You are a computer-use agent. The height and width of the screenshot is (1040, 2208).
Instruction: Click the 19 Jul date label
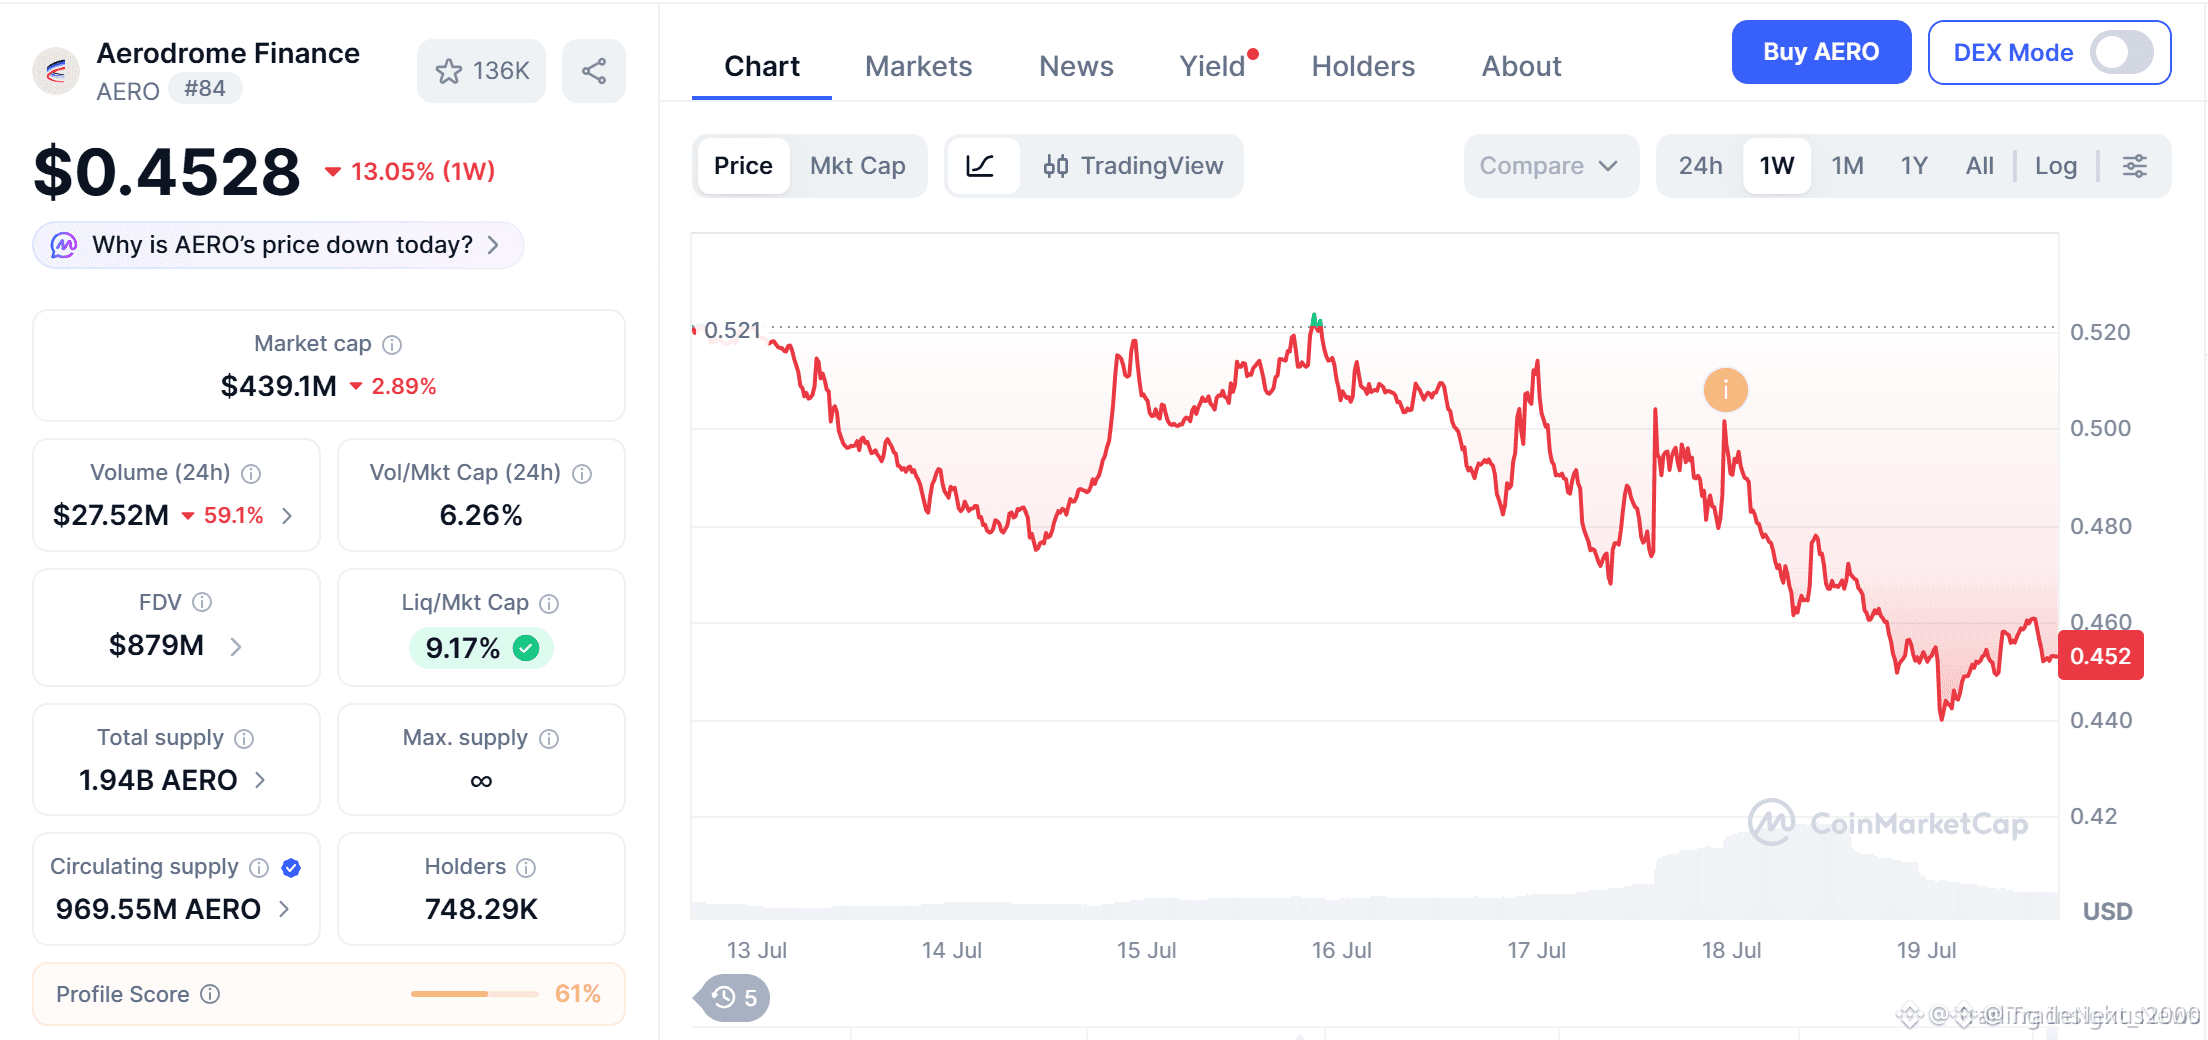(x=1927, y=950)
